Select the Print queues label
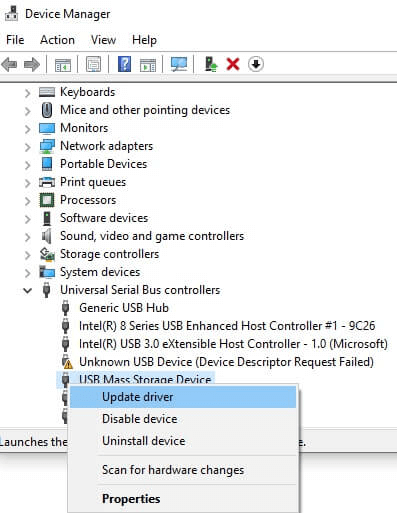The width and height of the screenshot is (397, 513). coord(93,182)
